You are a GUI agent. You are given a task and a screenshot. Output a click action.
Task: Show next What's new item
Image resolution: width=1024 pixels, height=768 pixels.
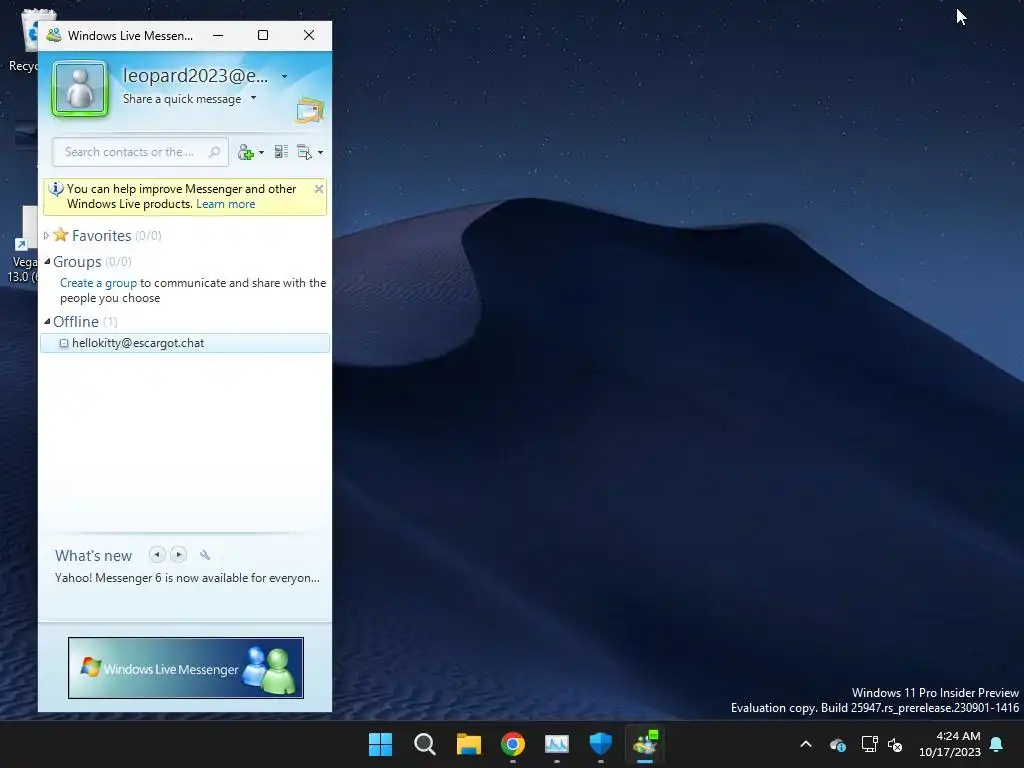point(178,554)
